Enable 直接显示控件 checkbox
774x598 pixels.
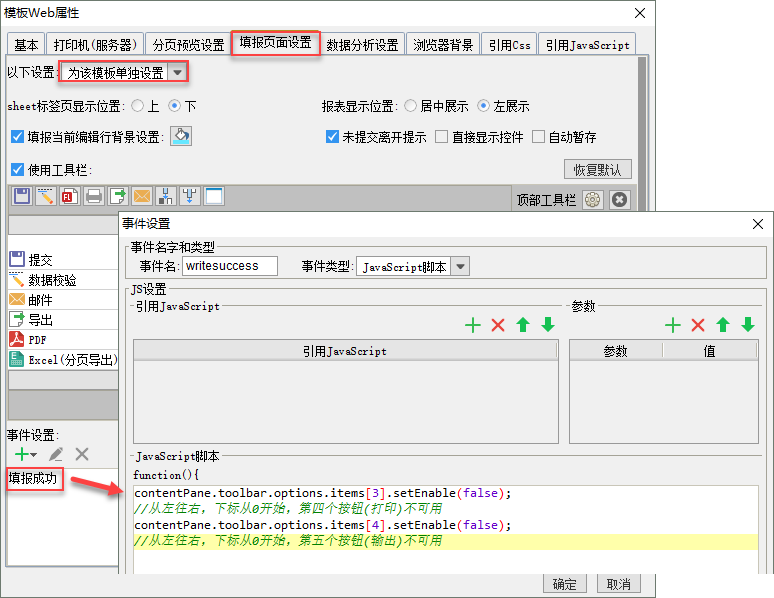[441, 137]
